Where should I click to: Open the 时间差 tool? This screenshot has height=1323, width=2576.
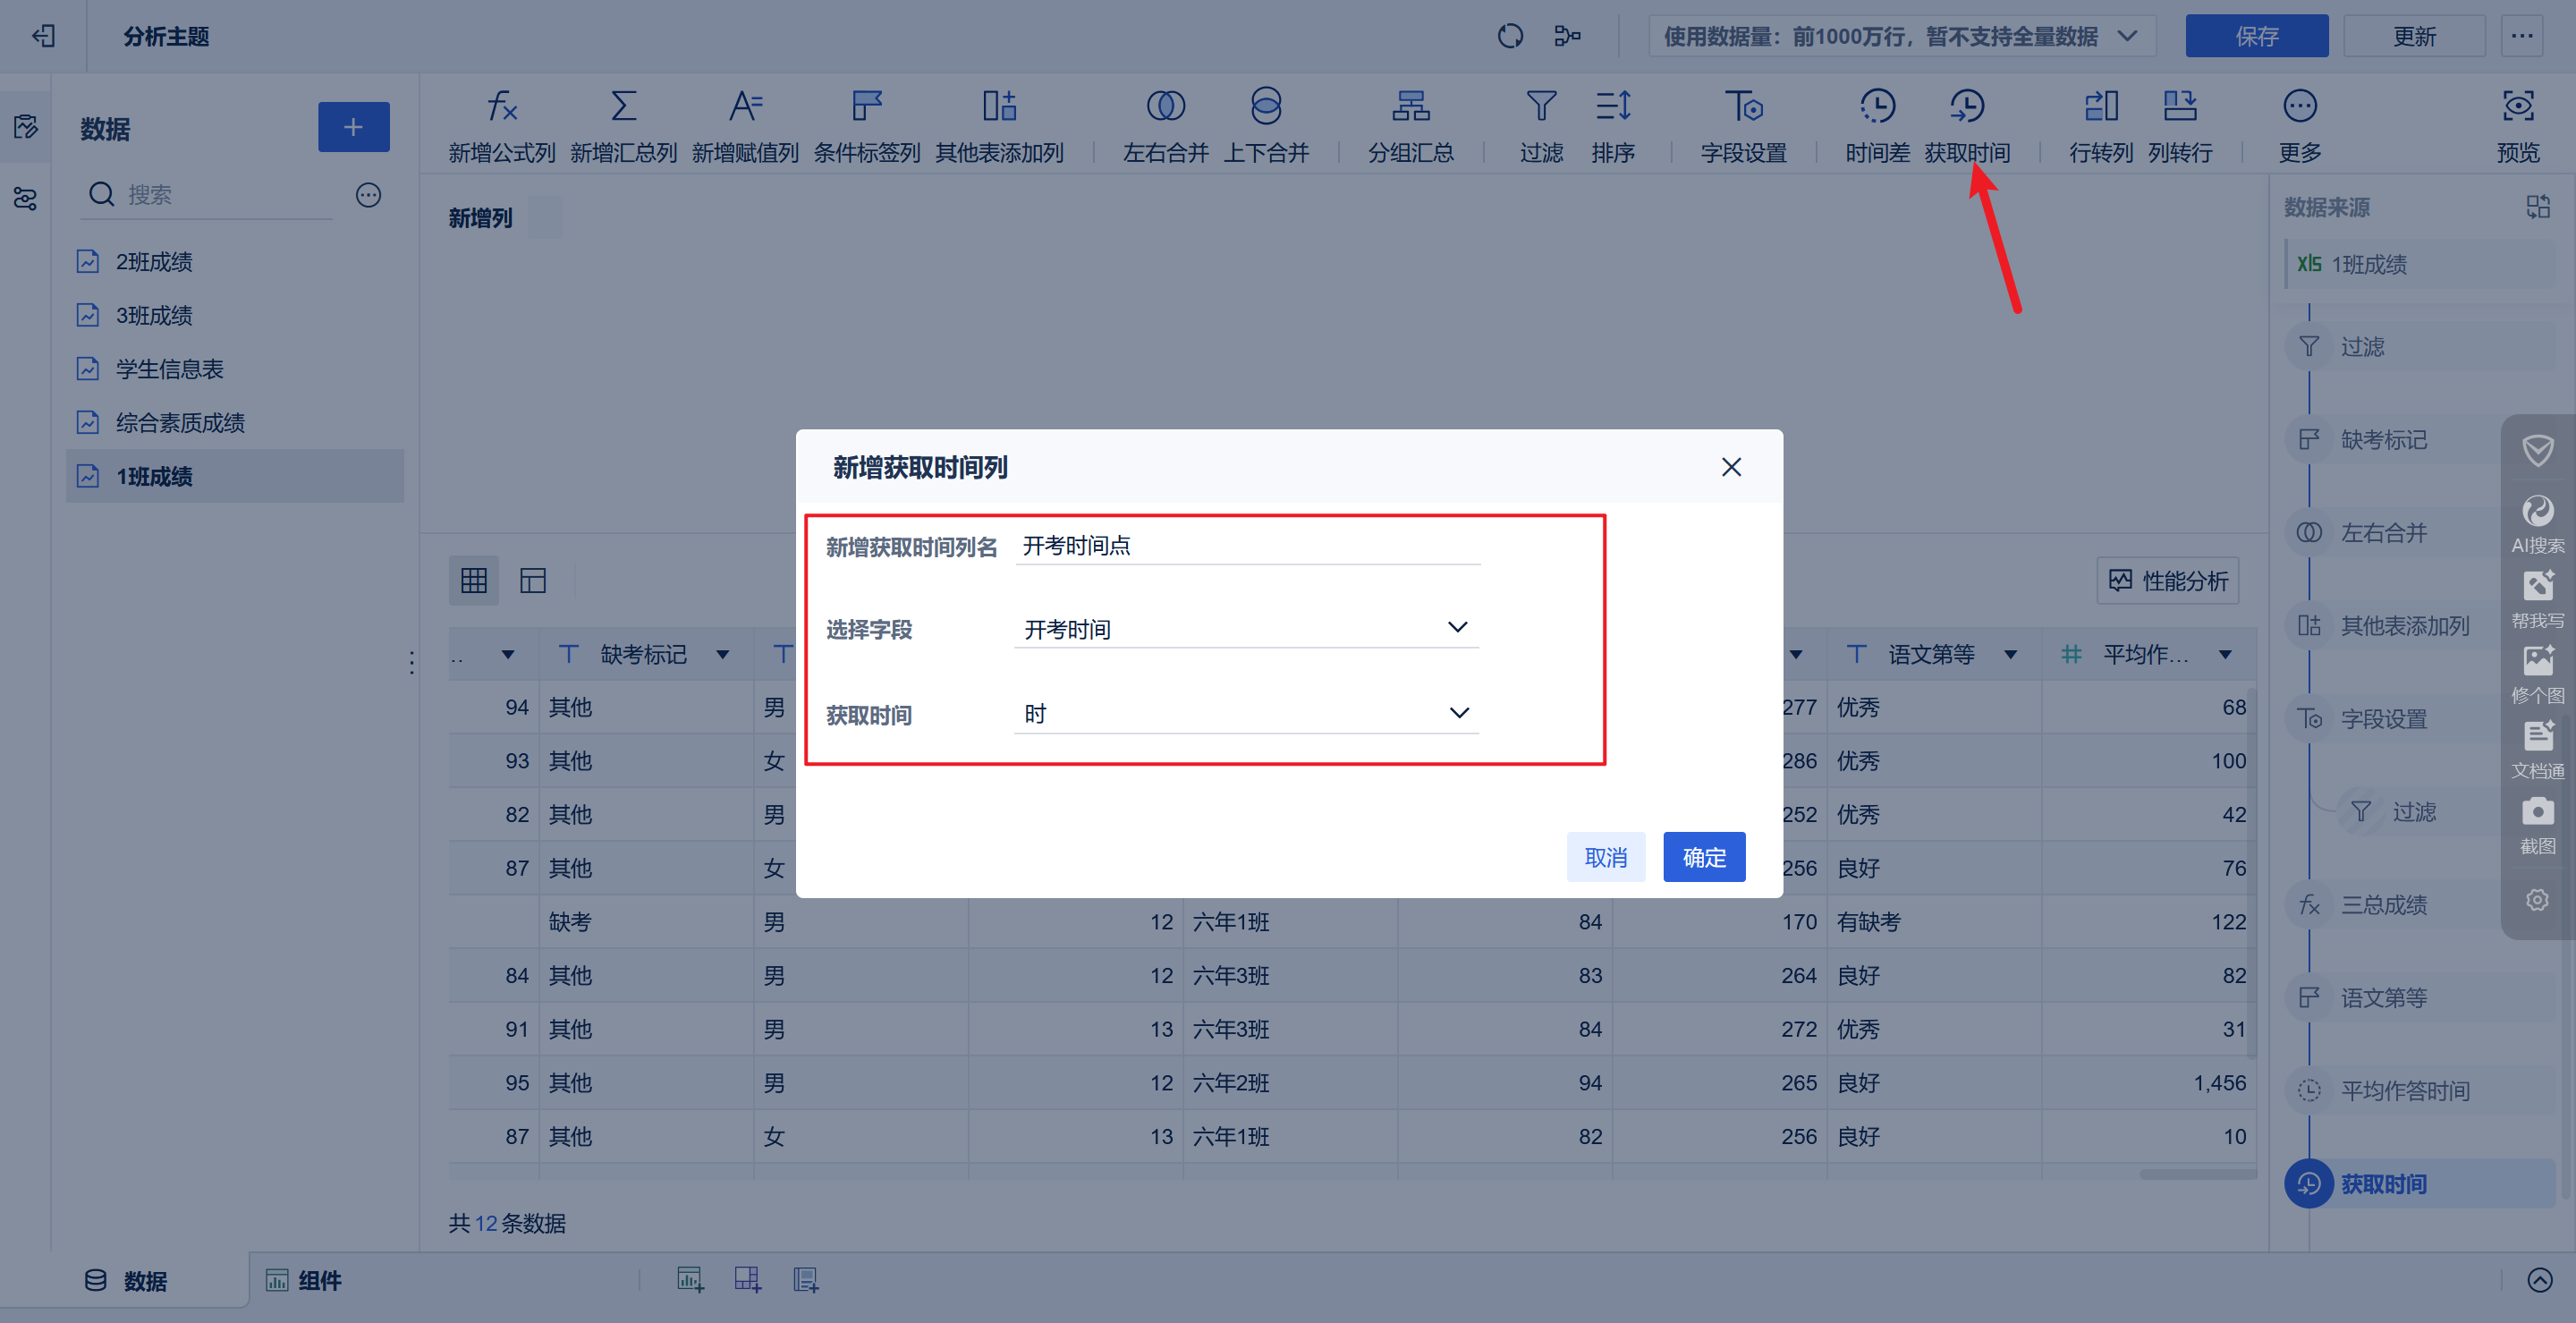click(1876, 123)
